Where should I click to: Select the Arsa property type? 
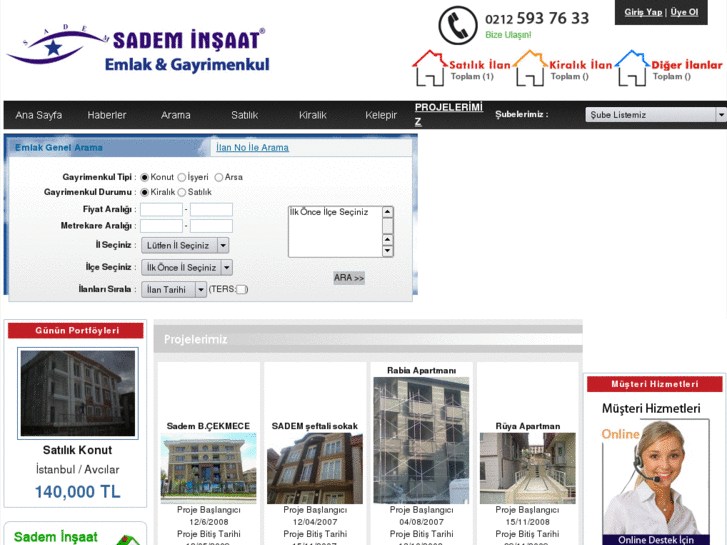pos(219,177)
